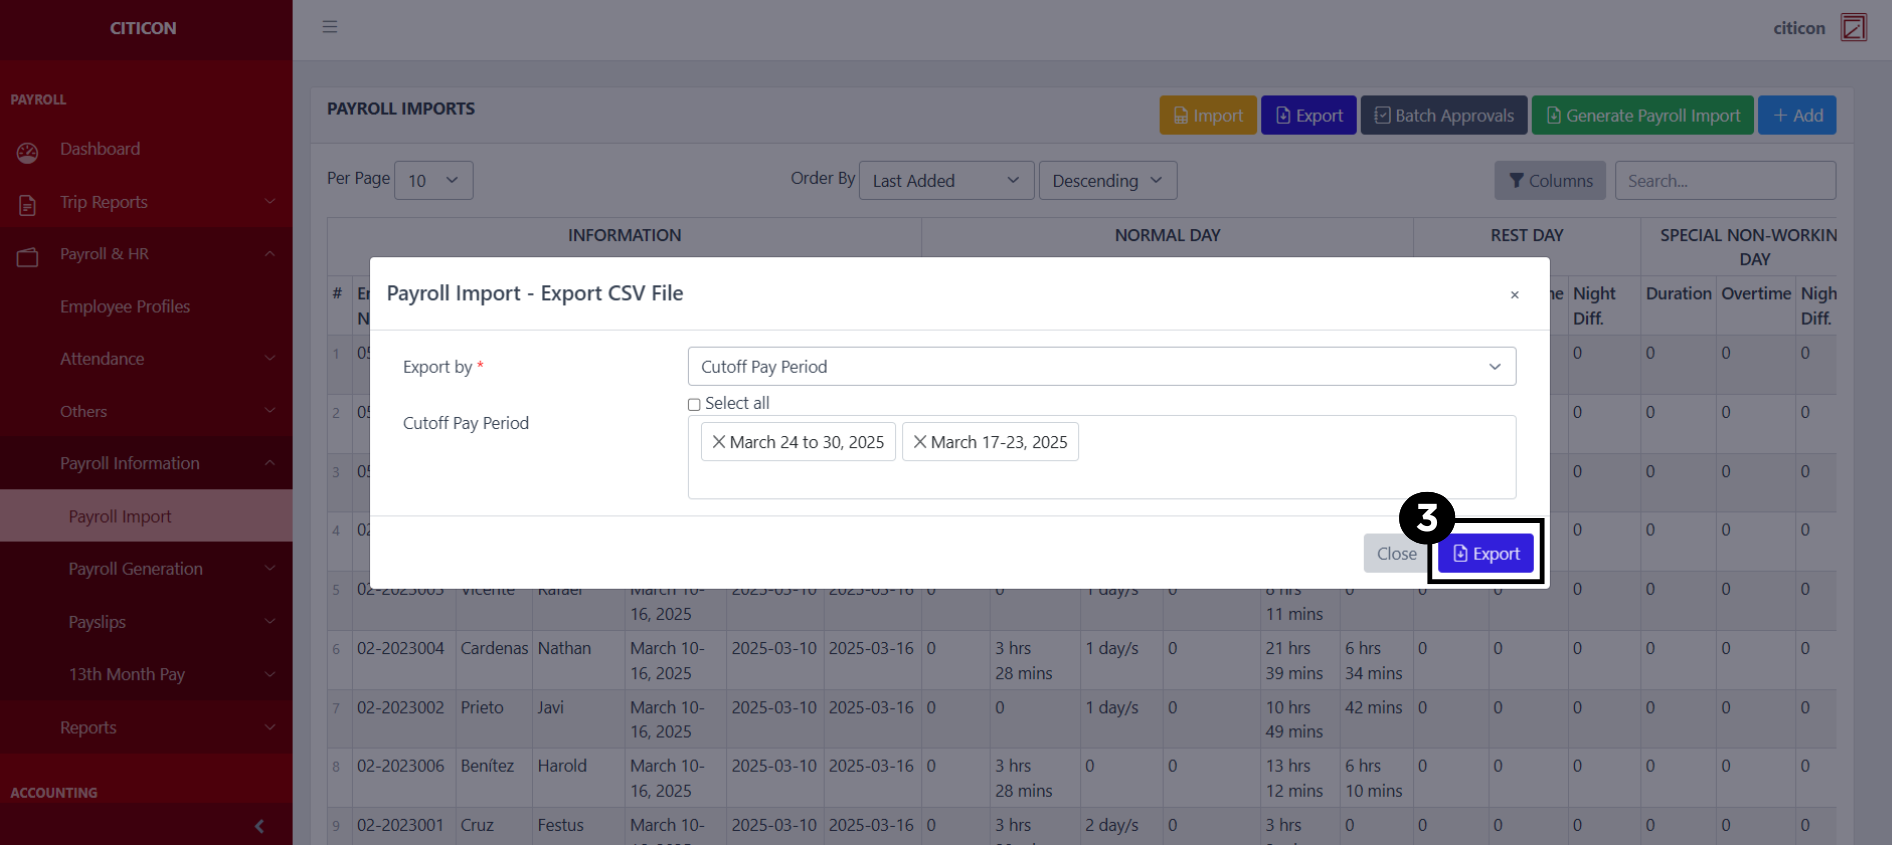Click the yellow Import button
Viewport: 1892px width, 845px height.
click(x=1208, y=116)
